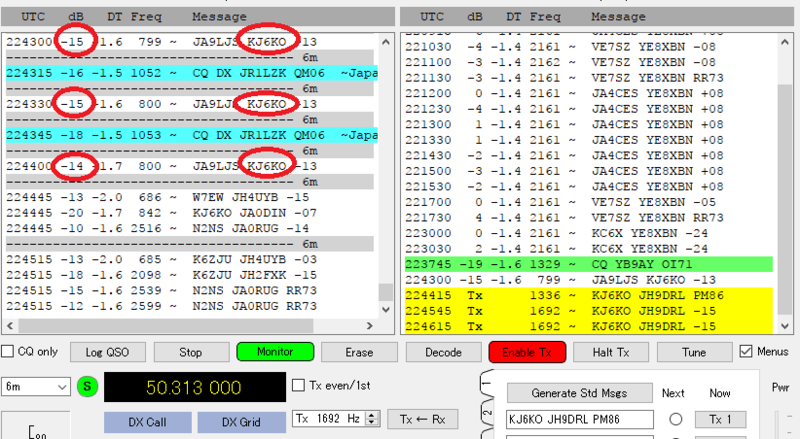Select N2NS JA0RUG RR73 row at 2539
Image resolution: width=800 pixels, height=439 pixels.
[192, 291]
